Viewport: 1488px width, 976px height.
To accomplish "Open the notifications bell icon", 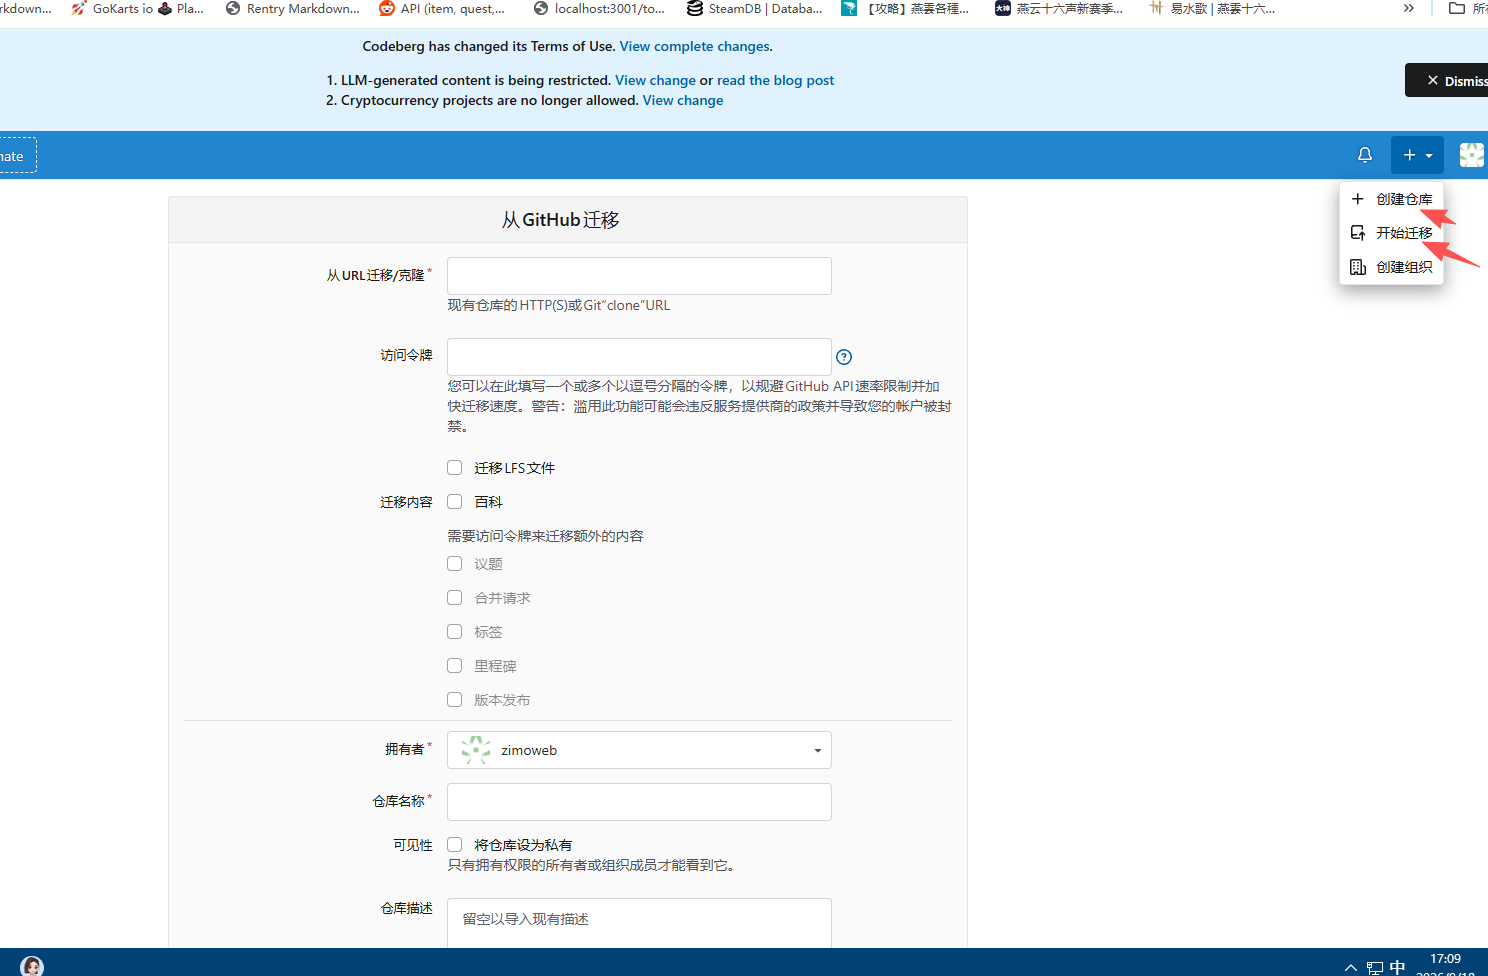I will pos(1364,155).
